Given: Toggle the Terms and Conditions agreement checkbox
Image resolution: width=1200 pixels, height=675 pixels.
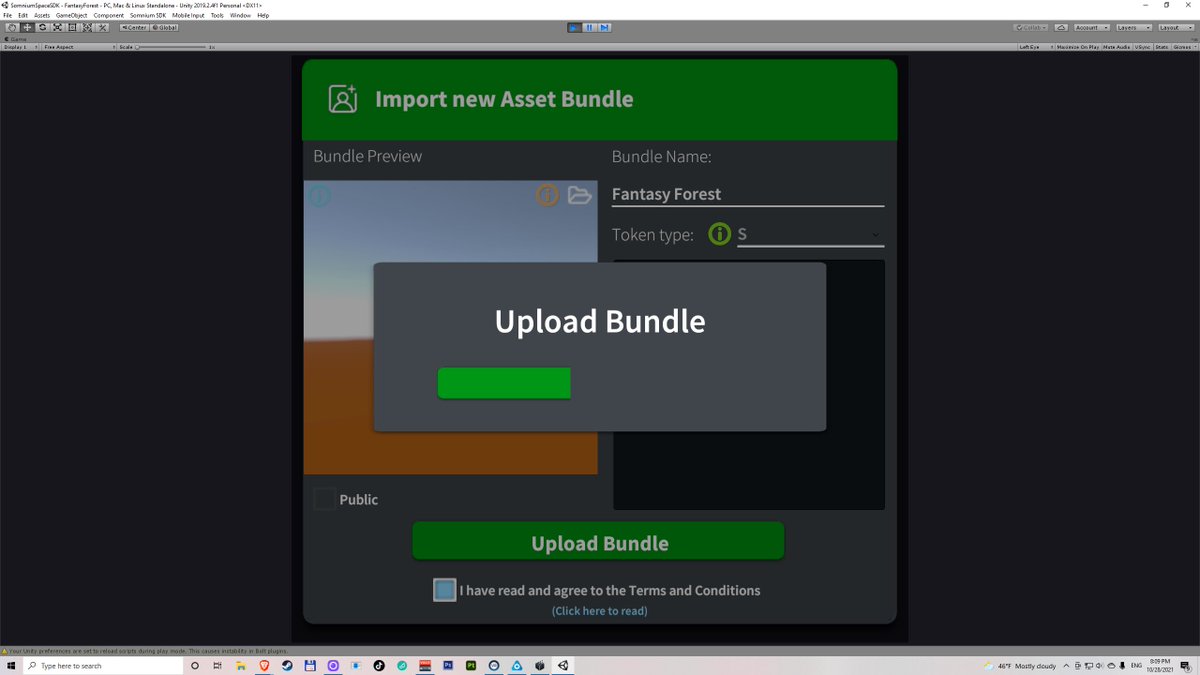Looking at the screenshot, I should (445, 590).
